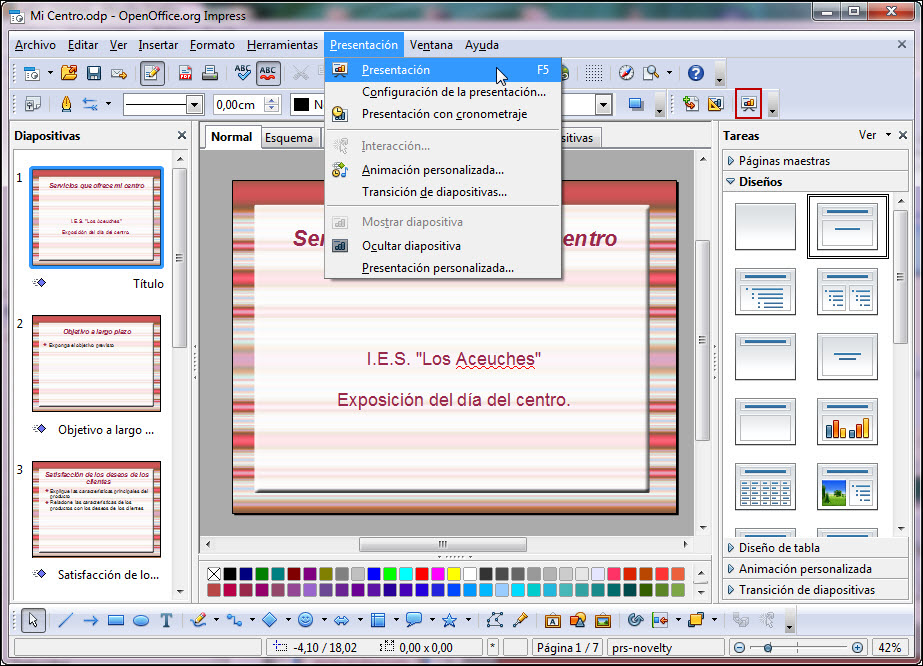Choose the Selection arrow tool
The height and width of the screenshot is (666, 923).
[x=33, y=620]
